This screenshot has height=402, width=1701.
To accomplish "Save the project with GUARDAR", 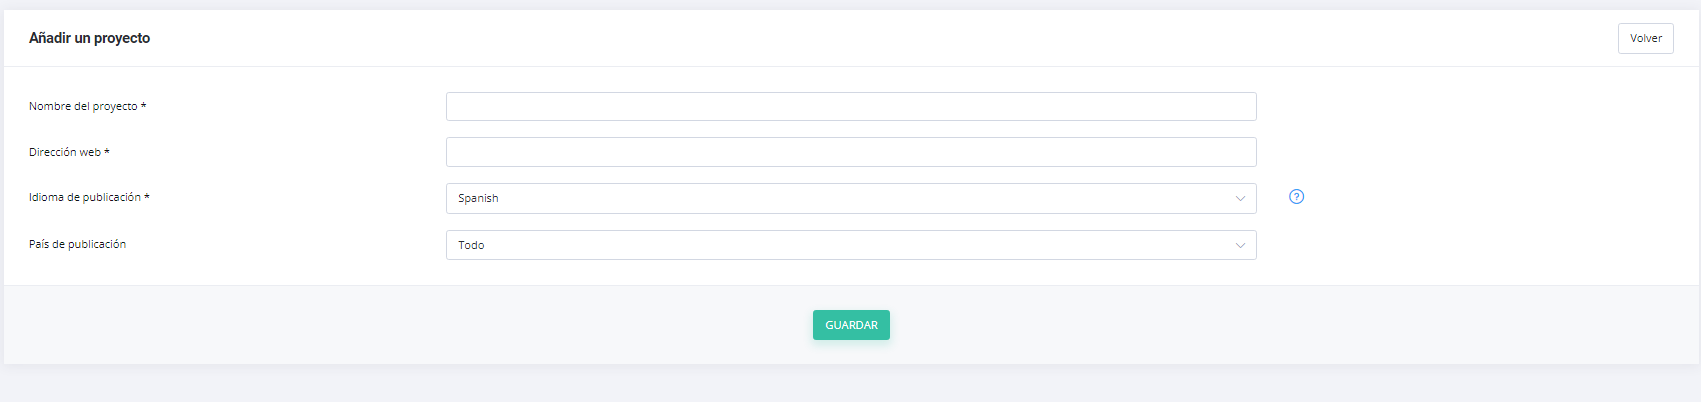I will [851, 325].
